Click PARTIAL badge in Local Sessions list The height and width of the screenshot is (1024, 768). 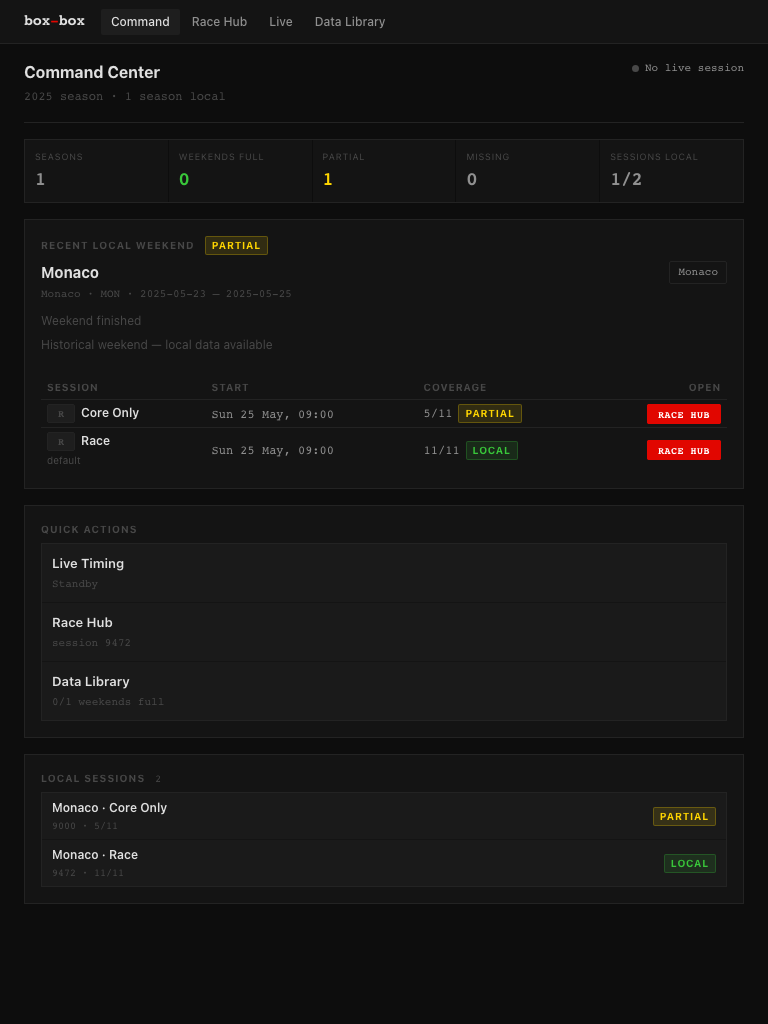click(x=684, y=816)
